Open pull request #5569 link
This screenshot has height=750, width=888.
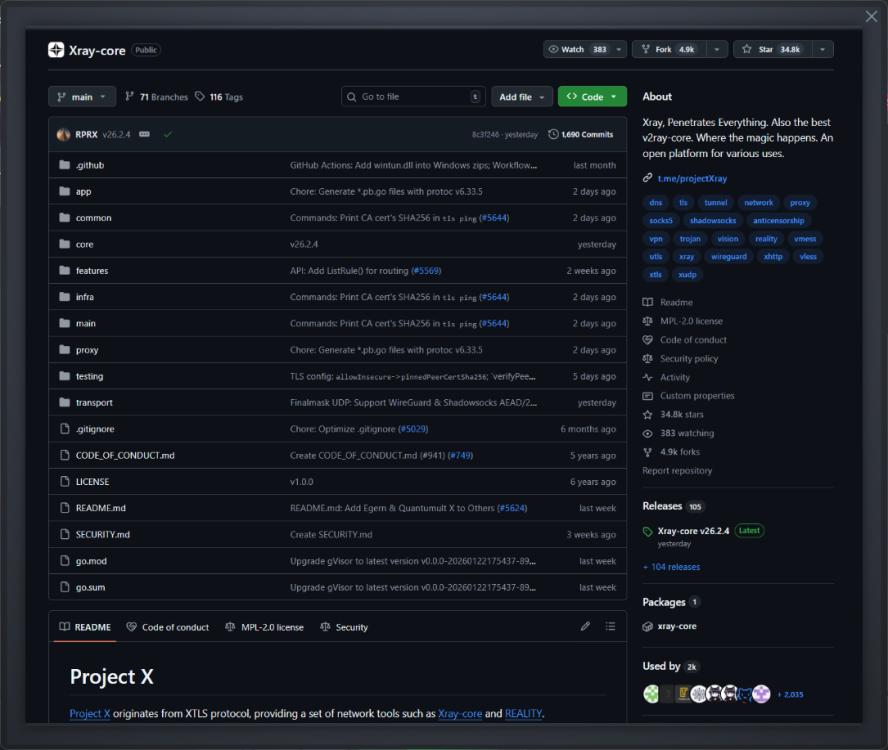pyautogui.click(x=426, y=271)
